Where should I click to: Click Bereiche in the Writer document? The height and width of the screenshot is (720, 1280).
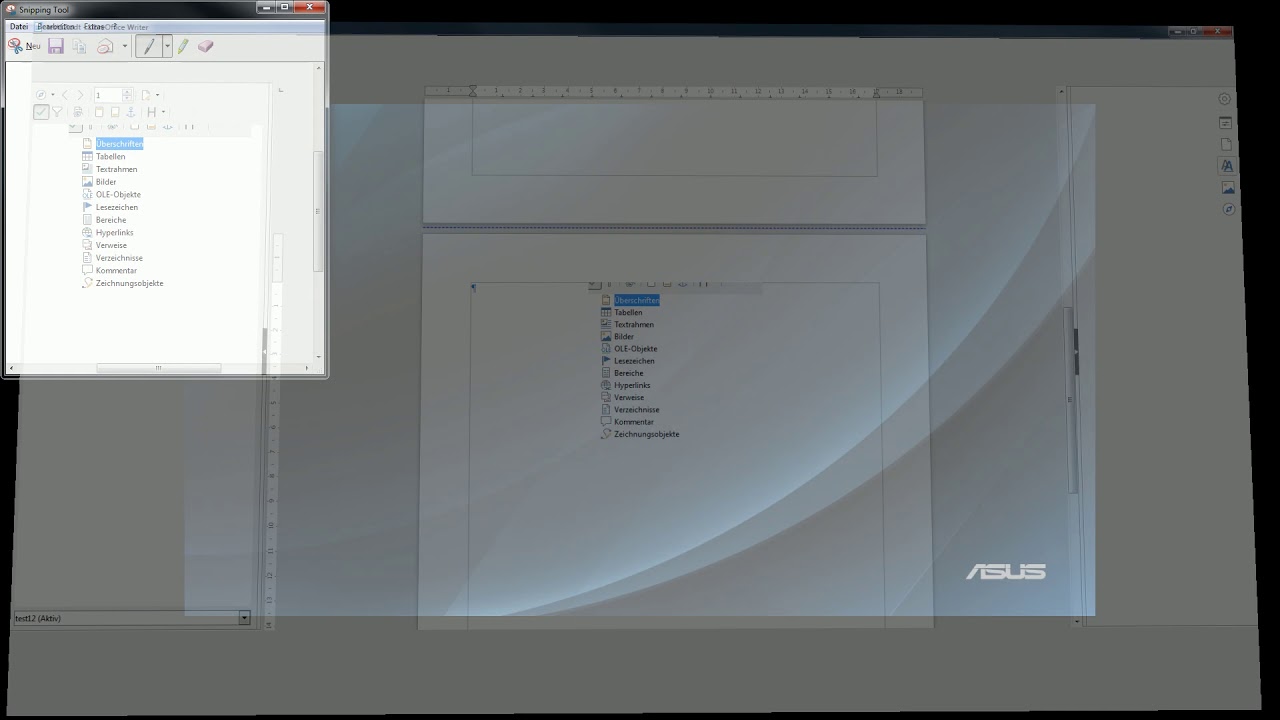pyautogui.click(x=629, y=373)
